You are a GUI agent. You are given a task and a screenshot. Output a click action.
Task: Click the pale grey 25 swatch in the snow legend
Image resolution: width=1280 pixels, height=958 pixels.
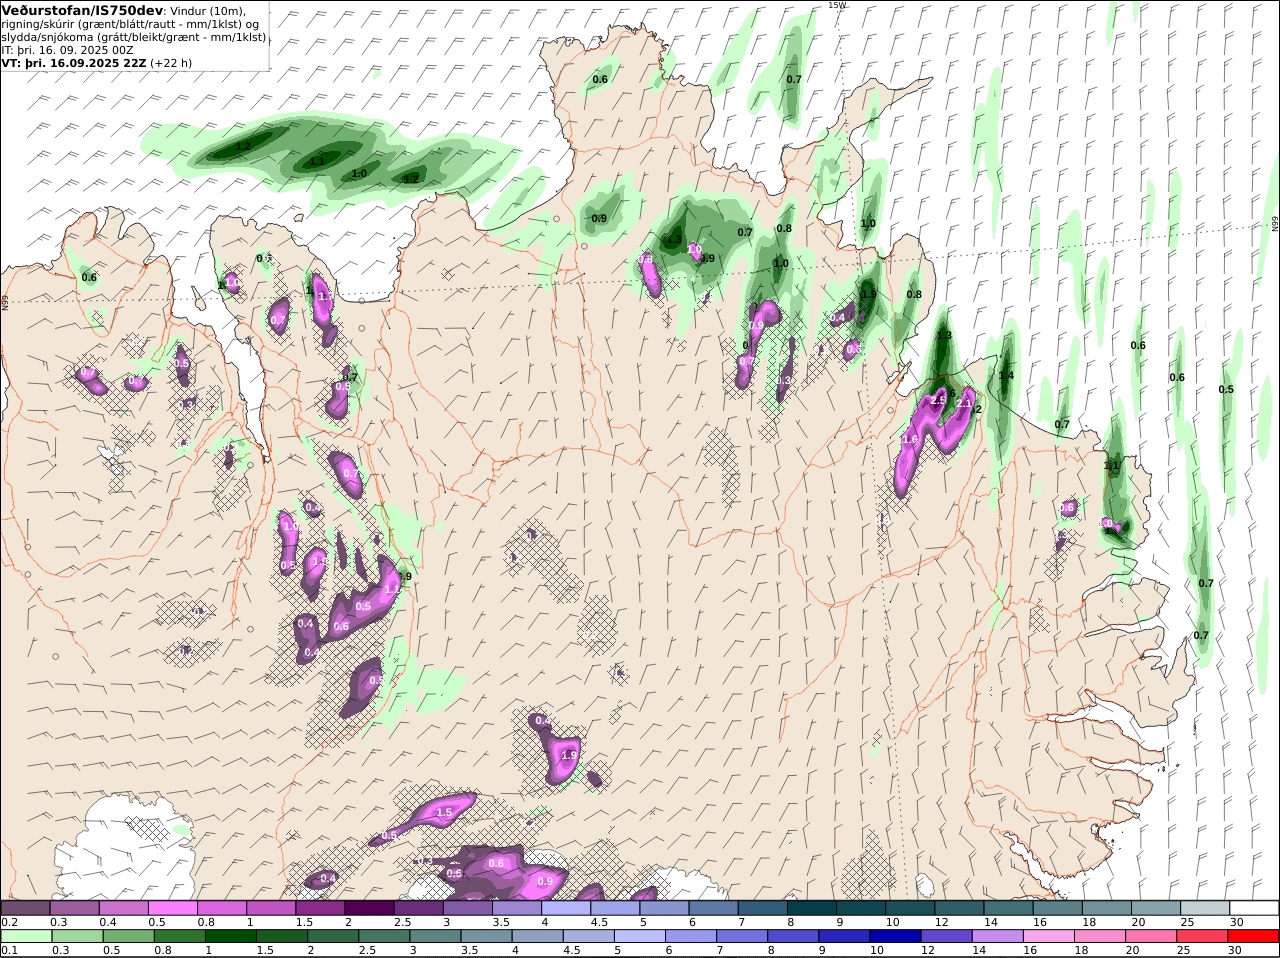click(x=1205, y=907)
